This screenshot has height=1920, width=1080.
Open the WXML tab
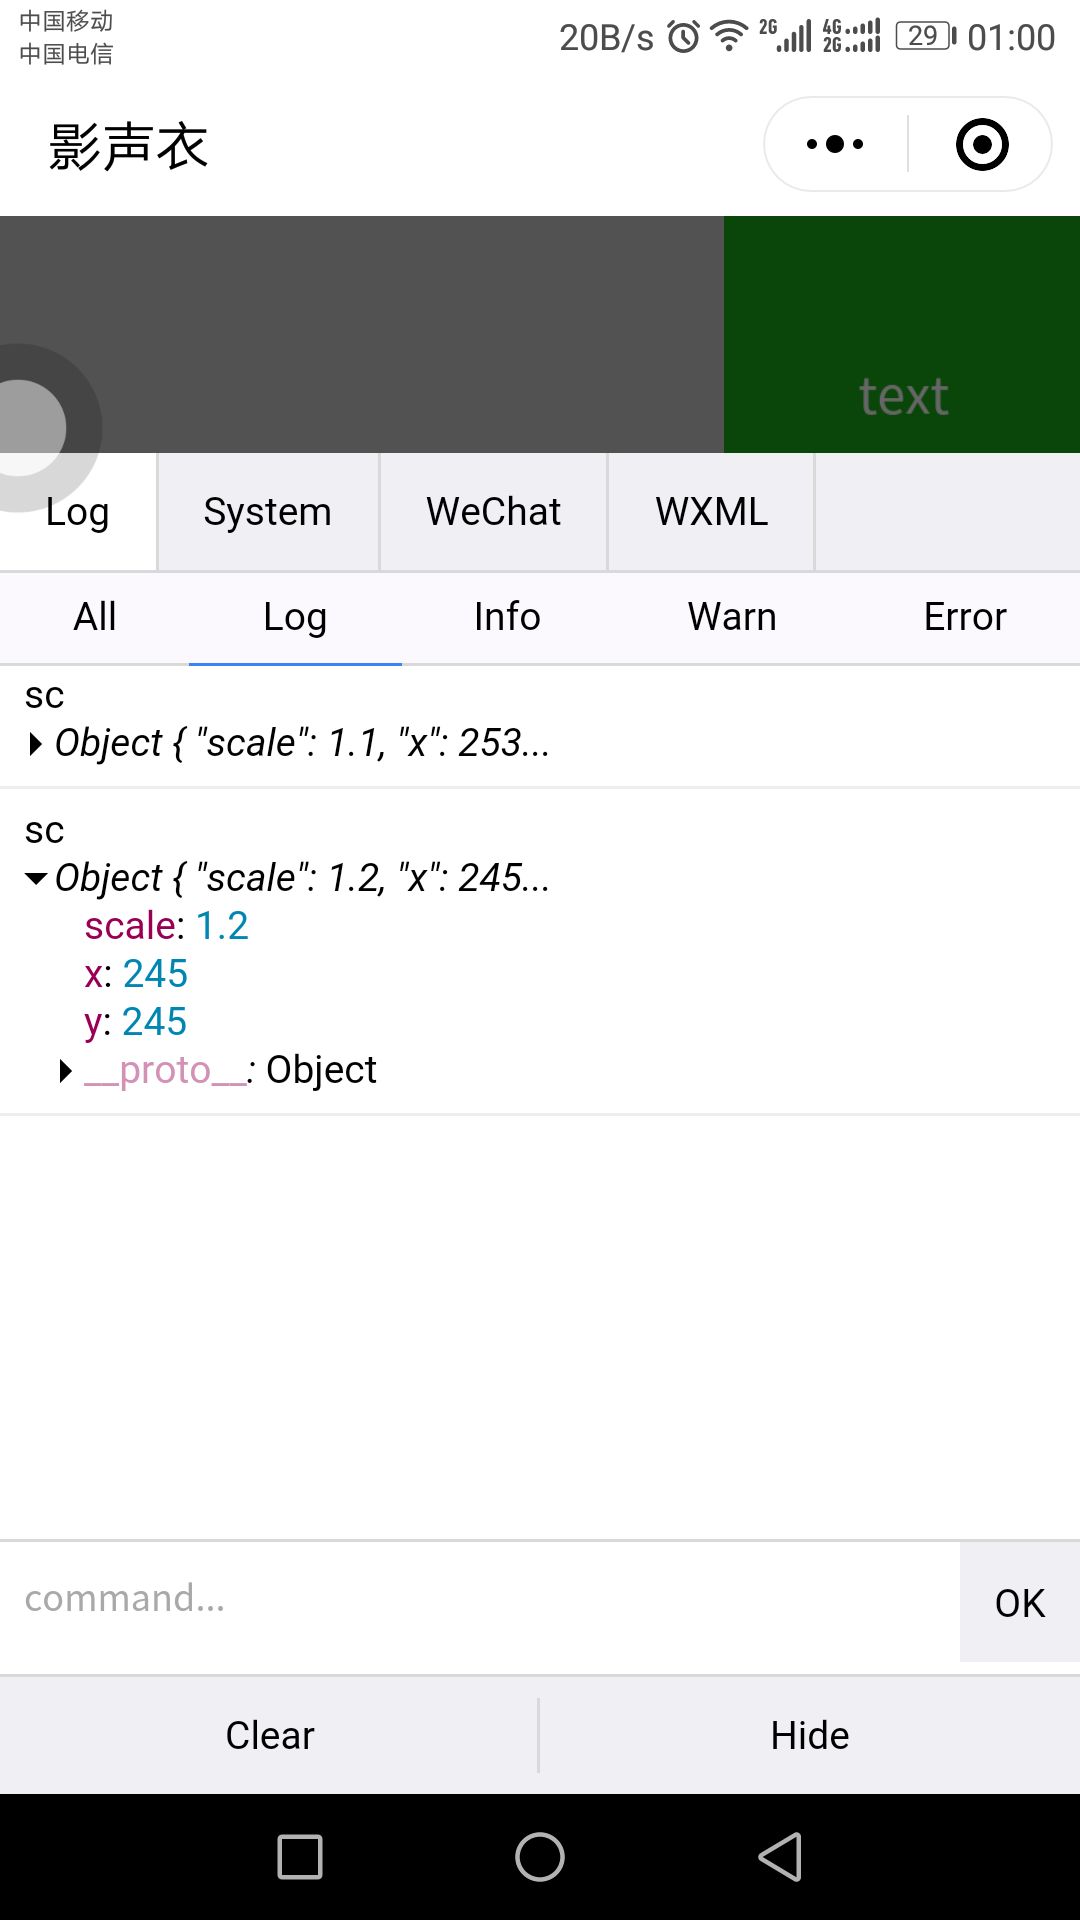pyautogui.click(x=712, y=512)
